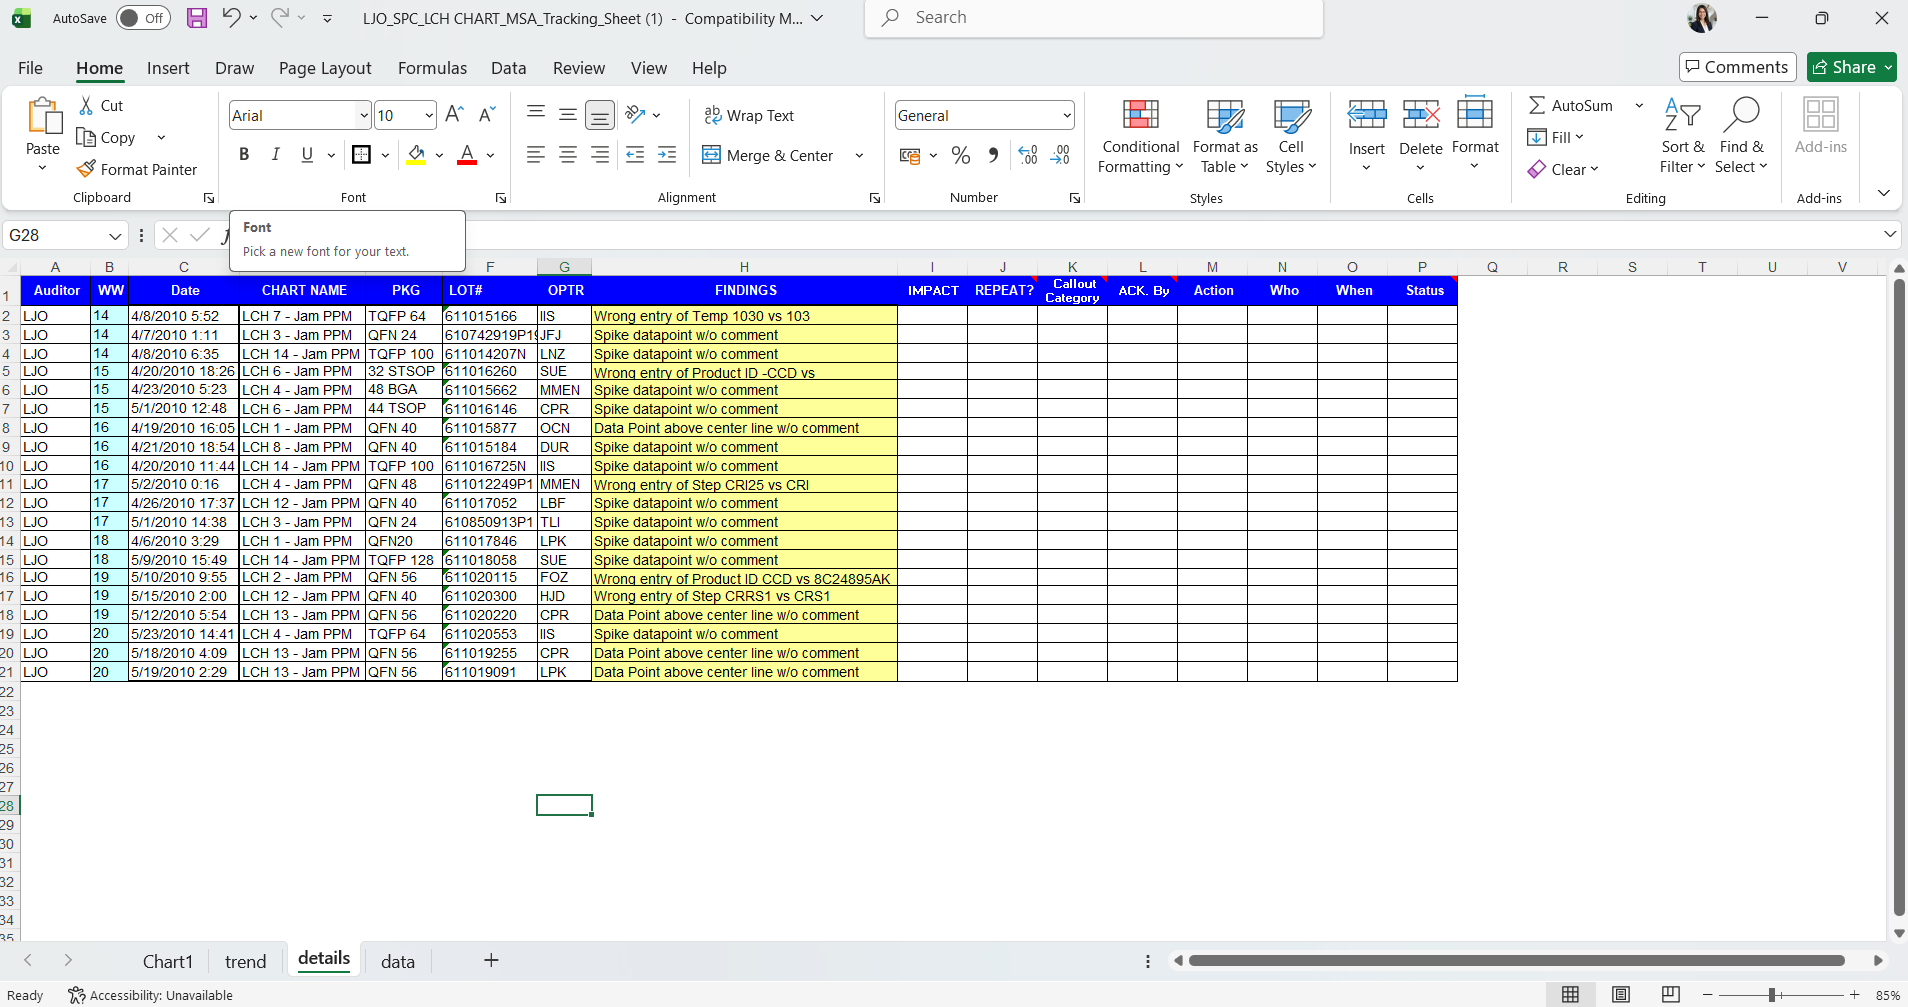Click the horizontal scrollbar thumb
Screen dimensions: 1908x1007
point(1516,961)
